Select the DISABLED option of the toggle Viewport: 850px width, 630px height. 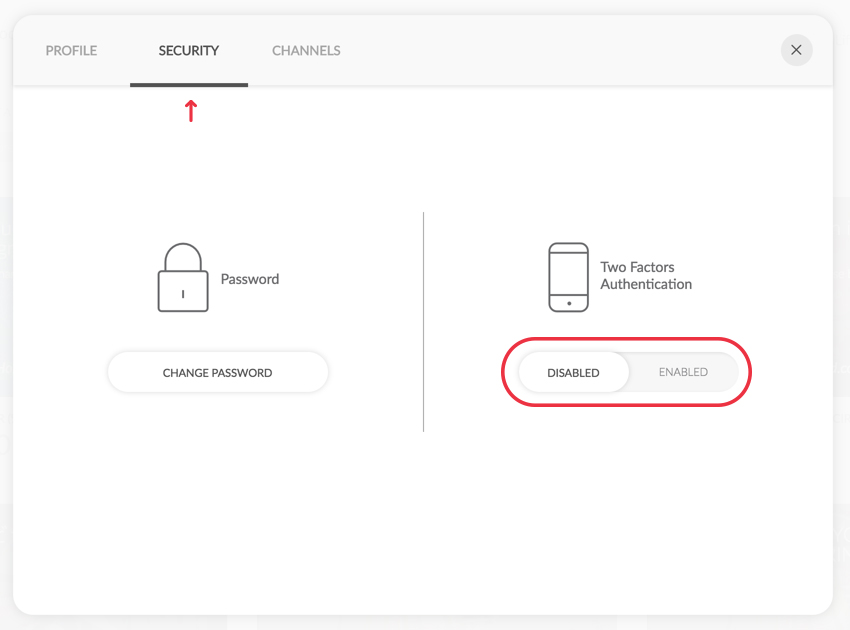click(574, 372)
